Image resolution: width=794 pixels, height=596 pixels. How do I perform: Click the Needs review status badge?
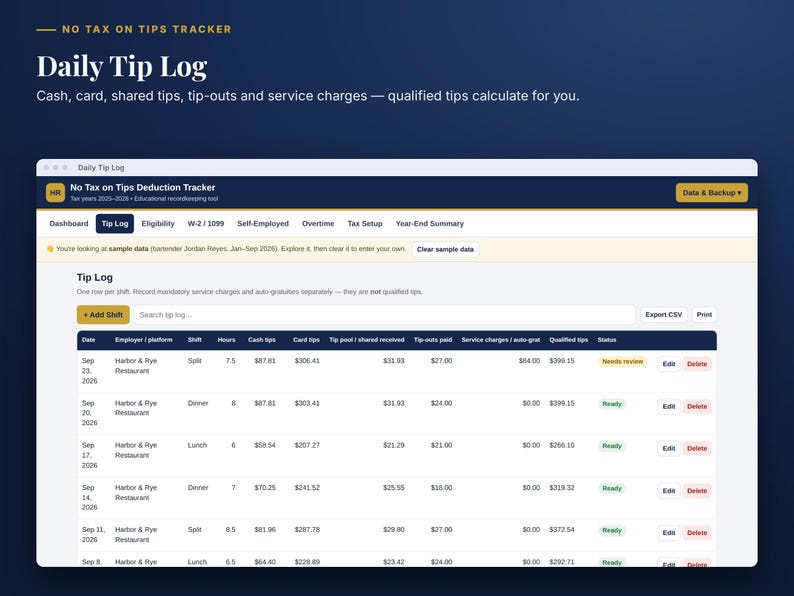[x=622, y=362]
